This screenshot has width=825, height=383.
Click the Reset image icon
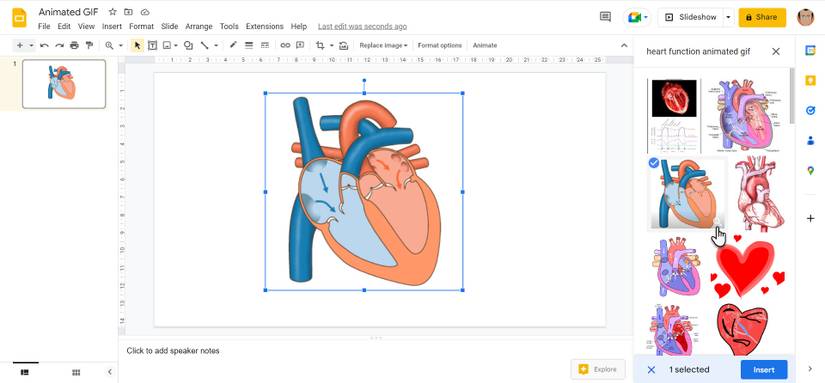(x=344, y=45)
